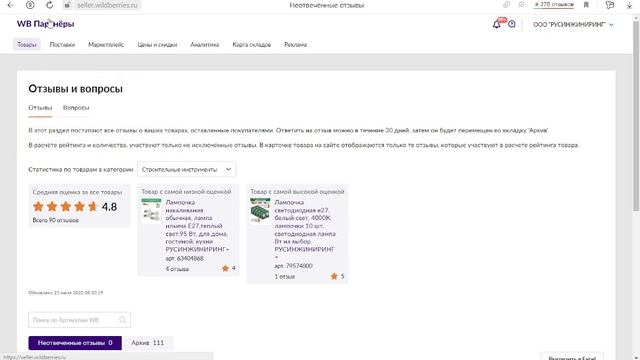Click the lock icon in the address bar
This screenshot has height=360, width=640.
click(67, 5)
